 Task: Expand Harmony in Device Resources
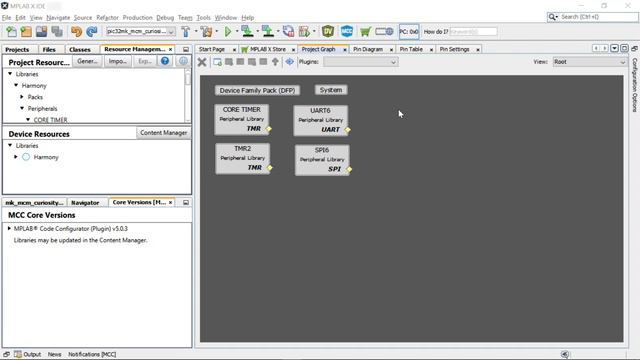16,157
